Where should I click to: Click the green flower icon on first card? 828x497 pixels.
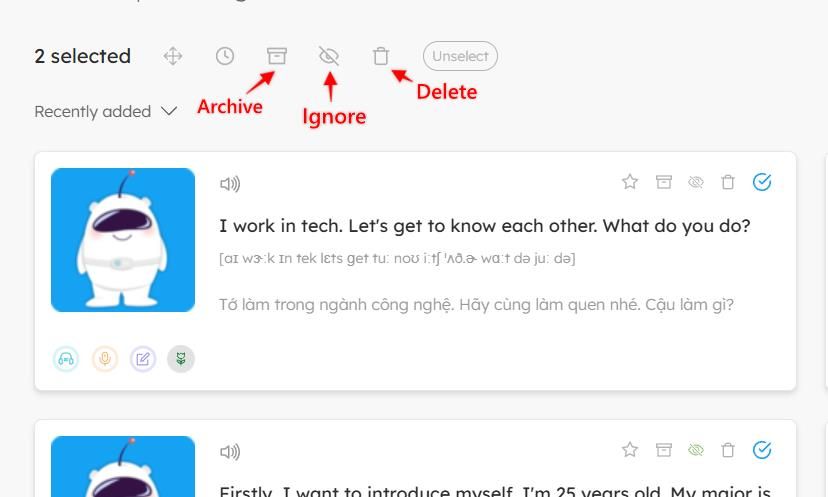click(181, 359)
